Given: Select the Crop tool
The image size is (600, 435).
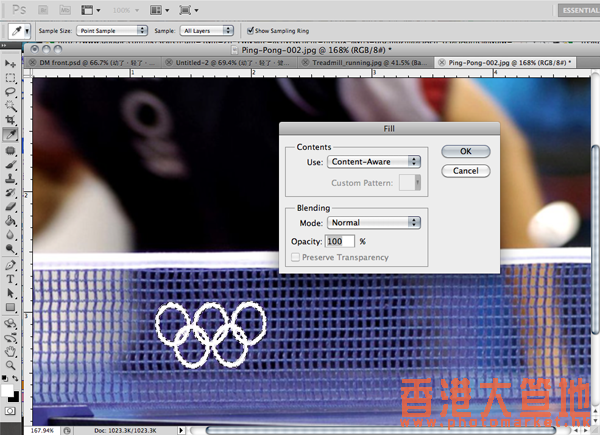Looking at the screenshot, I should 10,120.
